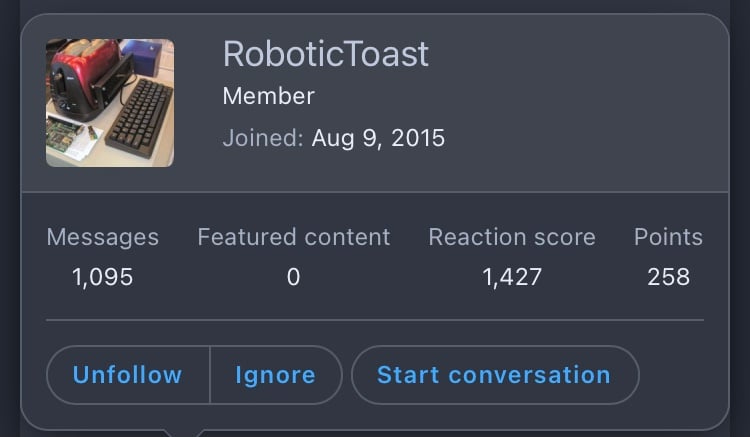
Task: View the Reaction score value 1,427
Action: [x=512, y=277]
